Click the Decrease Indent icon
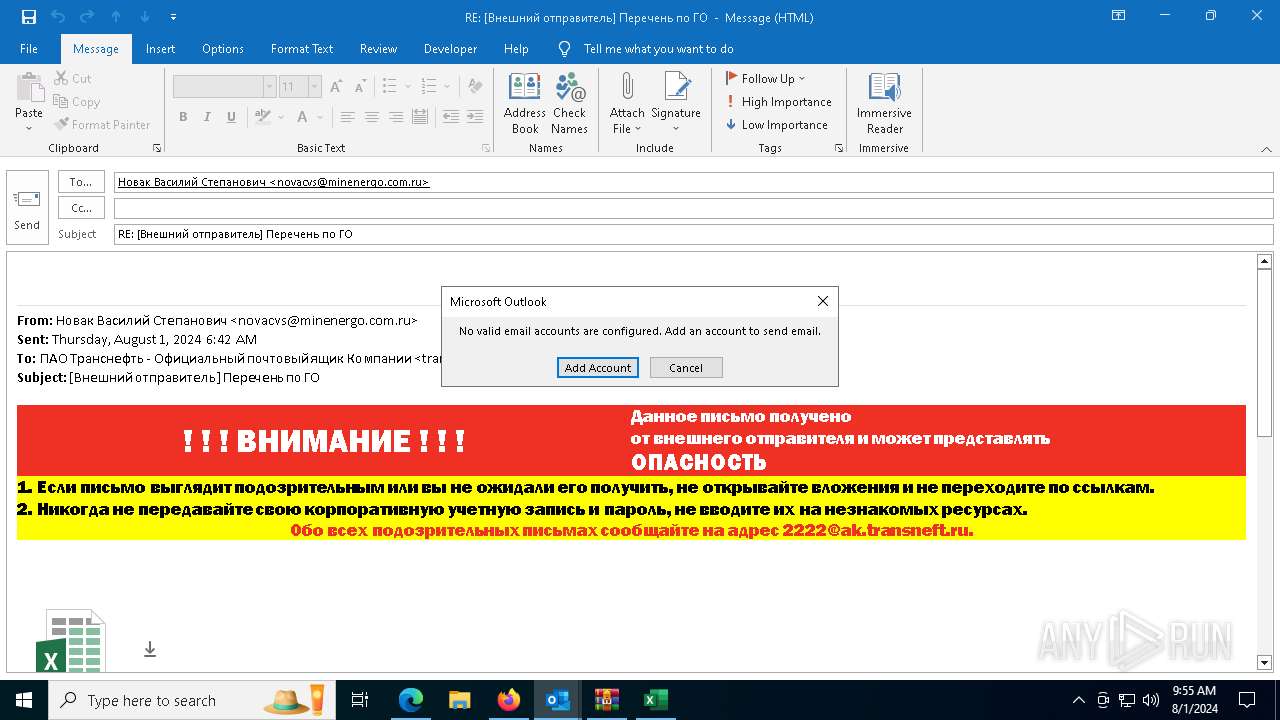The image size is (1280, 720). click(x=451, y=117)
